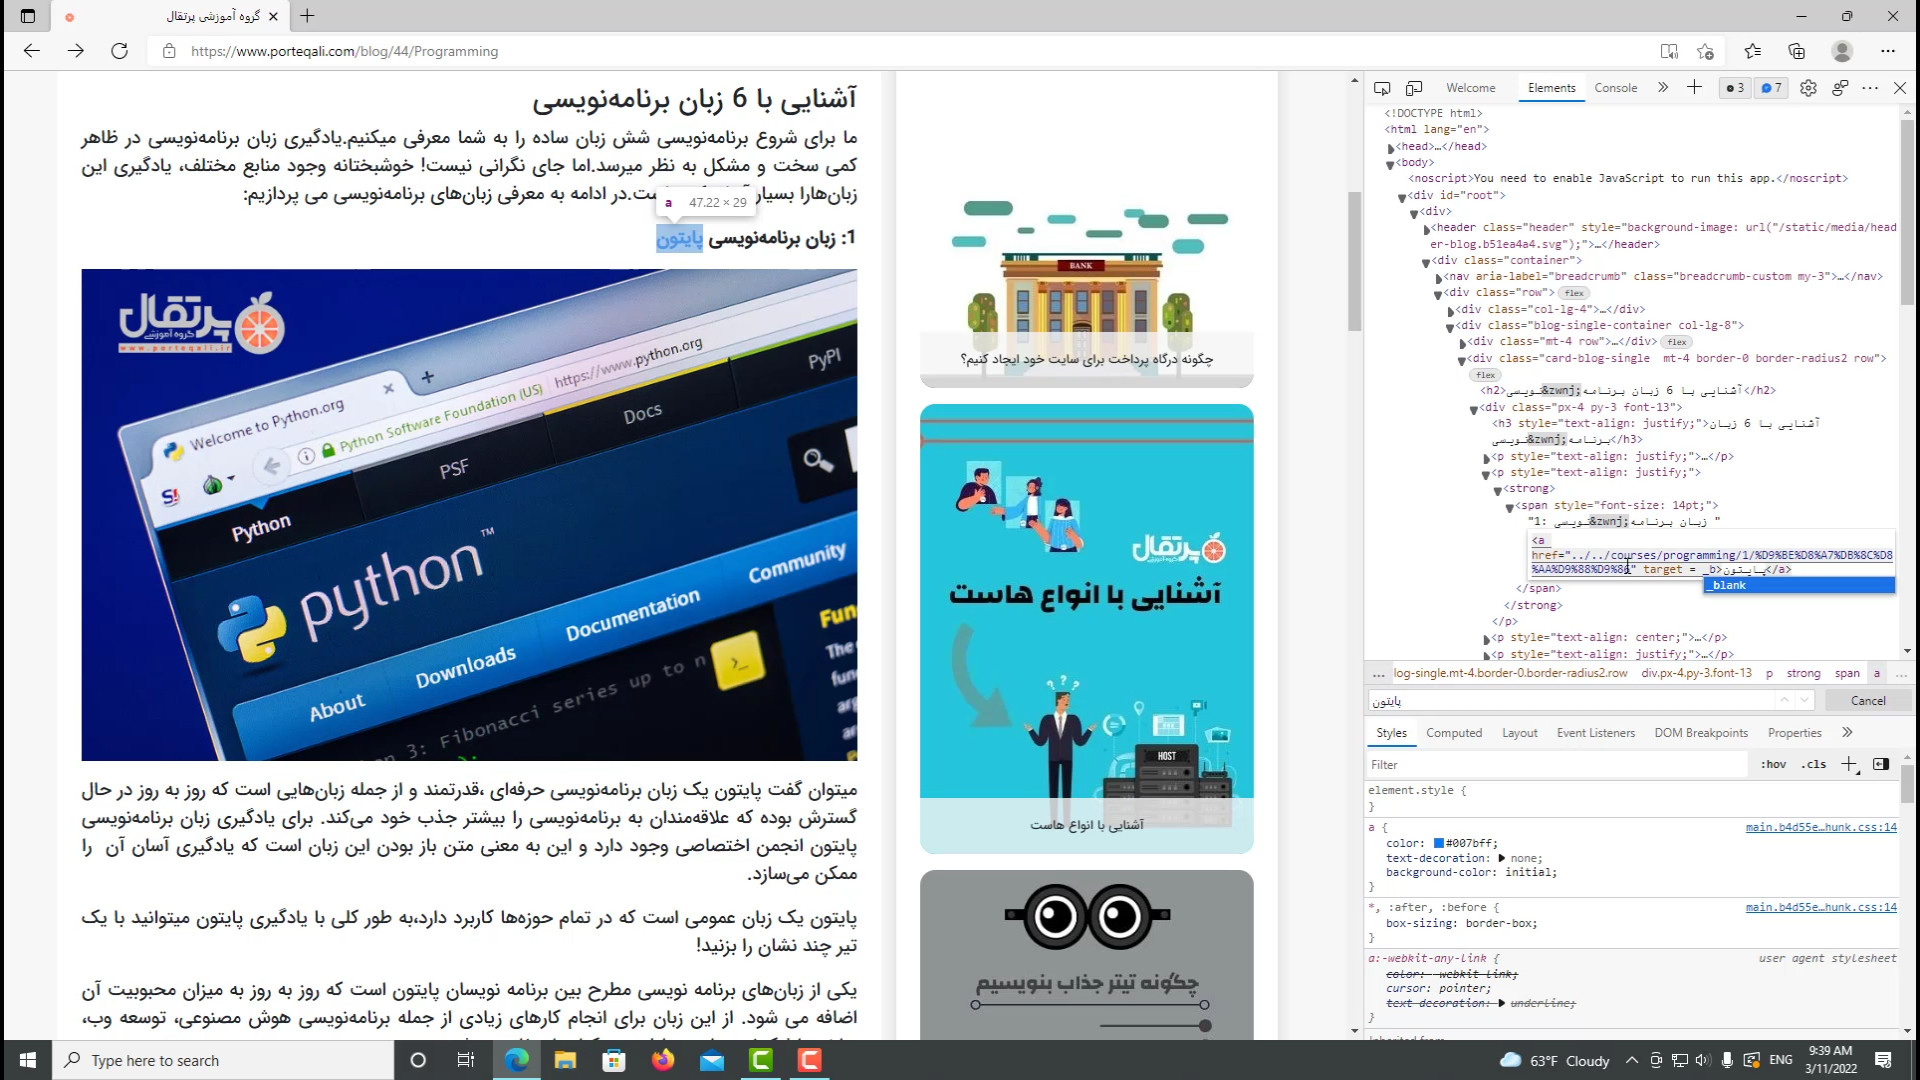Jump to next search result
Image resolution: width=1920 pixels, height=1080 pixels.
click(x=1804, y=700)
